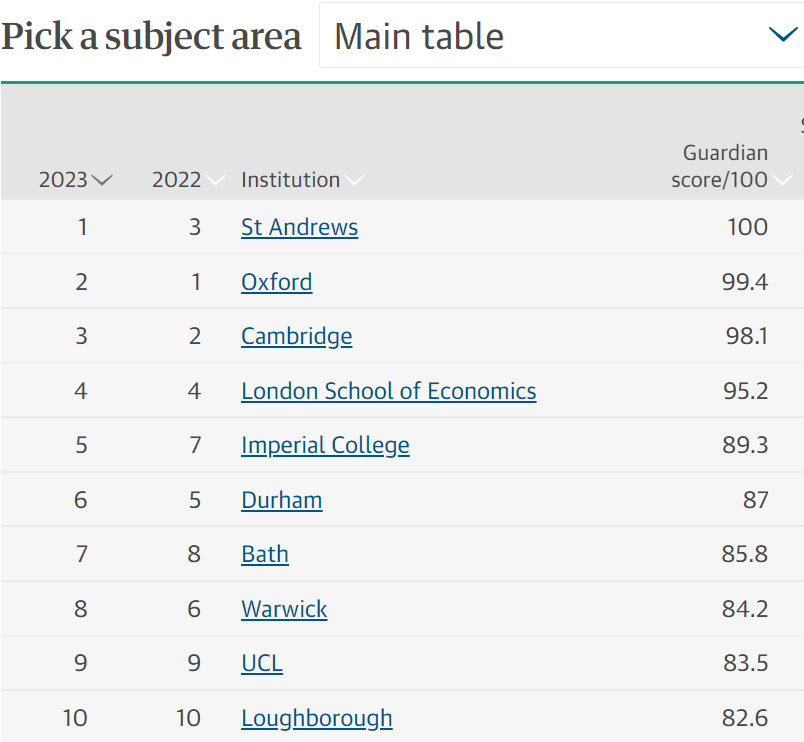
Task: Select the Imperial College link
Action: [325, 445]
